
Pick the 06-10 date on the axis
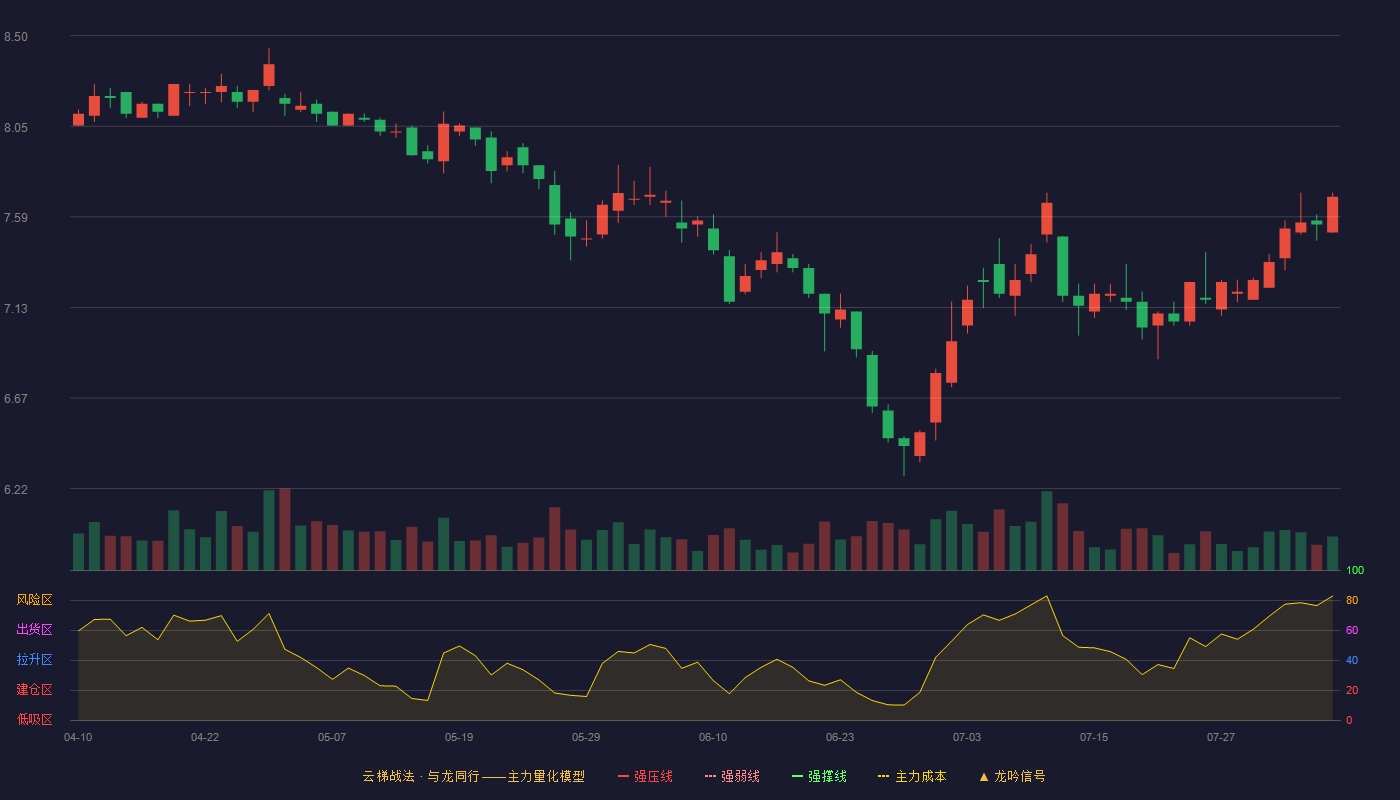(x=713, y=737)
